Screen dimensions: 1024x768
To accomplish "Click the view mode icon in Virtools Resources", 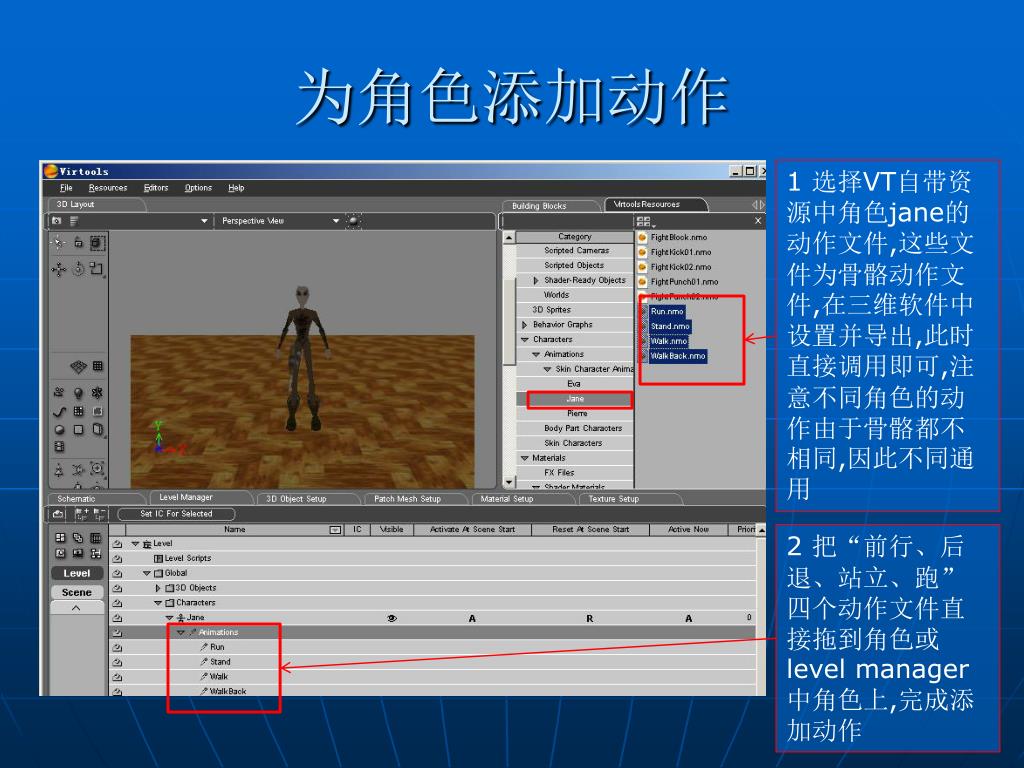I will point(644,221).
